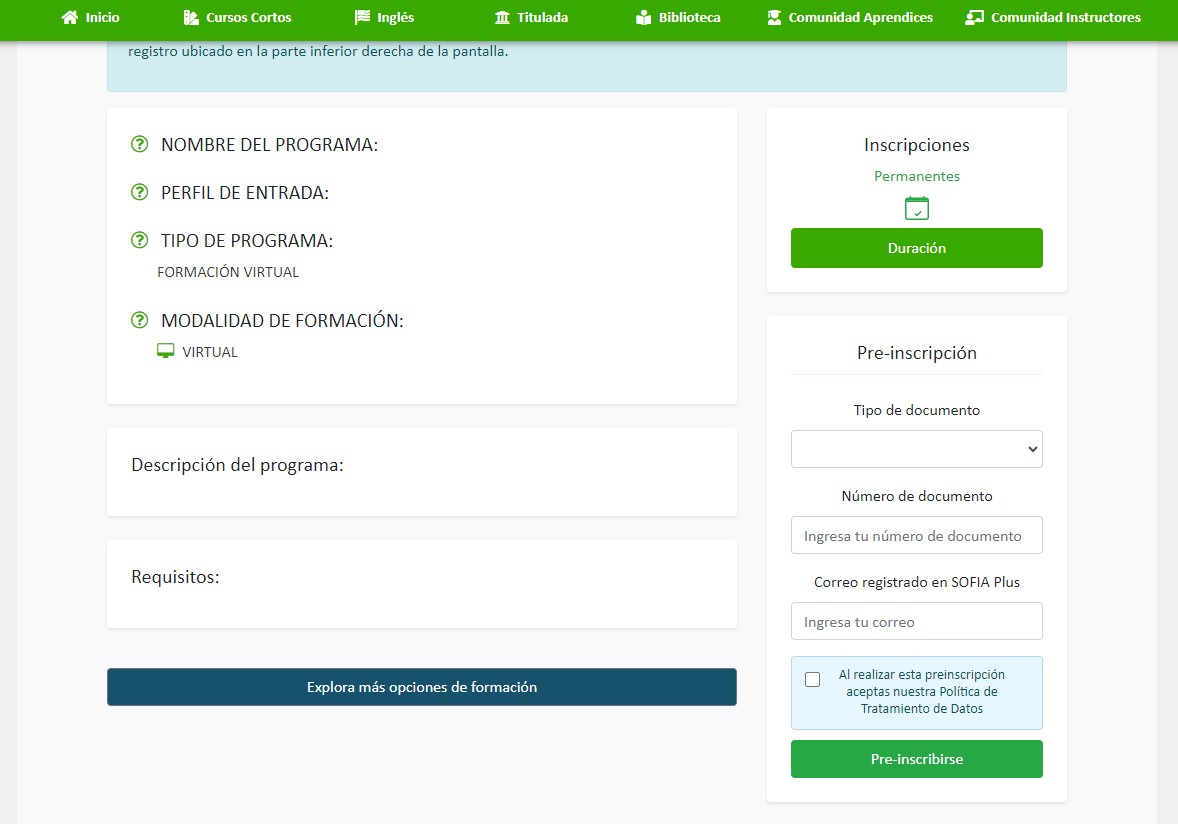The height and width of the screenshot is (824, 1178).
Task: Open the Cursos Cortos menu
Action: click(x=236, y=17)
